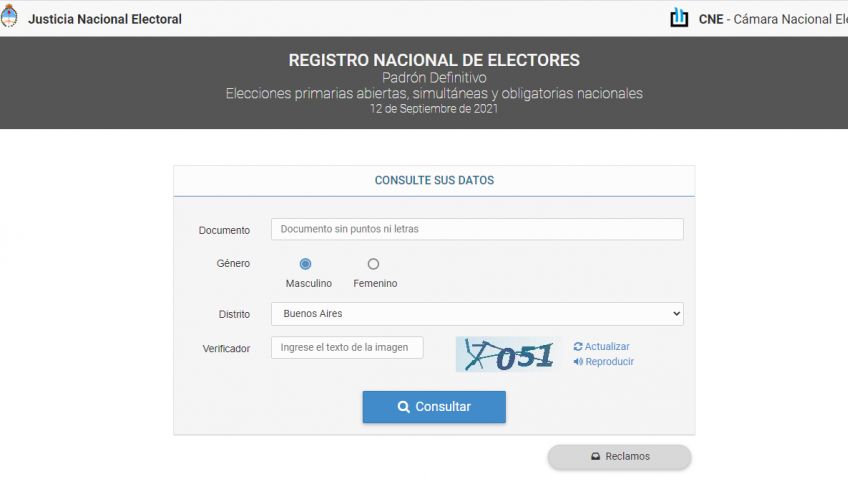This screenshot has height=477, width=848.
Task: Click the Argentine coat of arms icon
Action: 9,19
